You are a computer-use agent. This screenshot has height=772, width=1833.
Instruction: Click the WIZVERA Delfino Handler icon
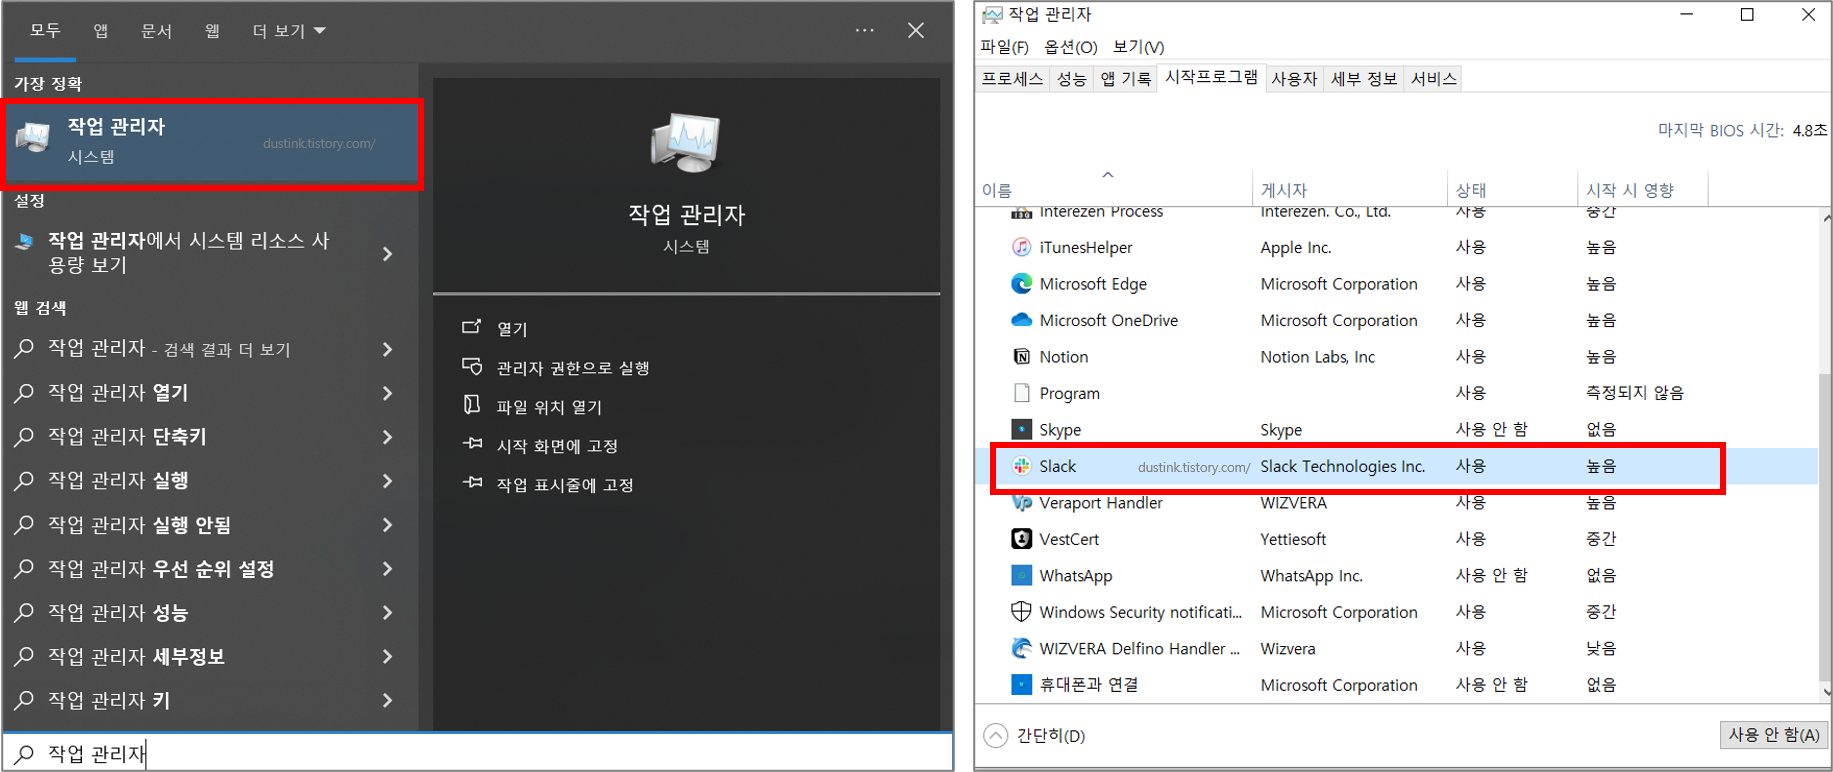1021,648
